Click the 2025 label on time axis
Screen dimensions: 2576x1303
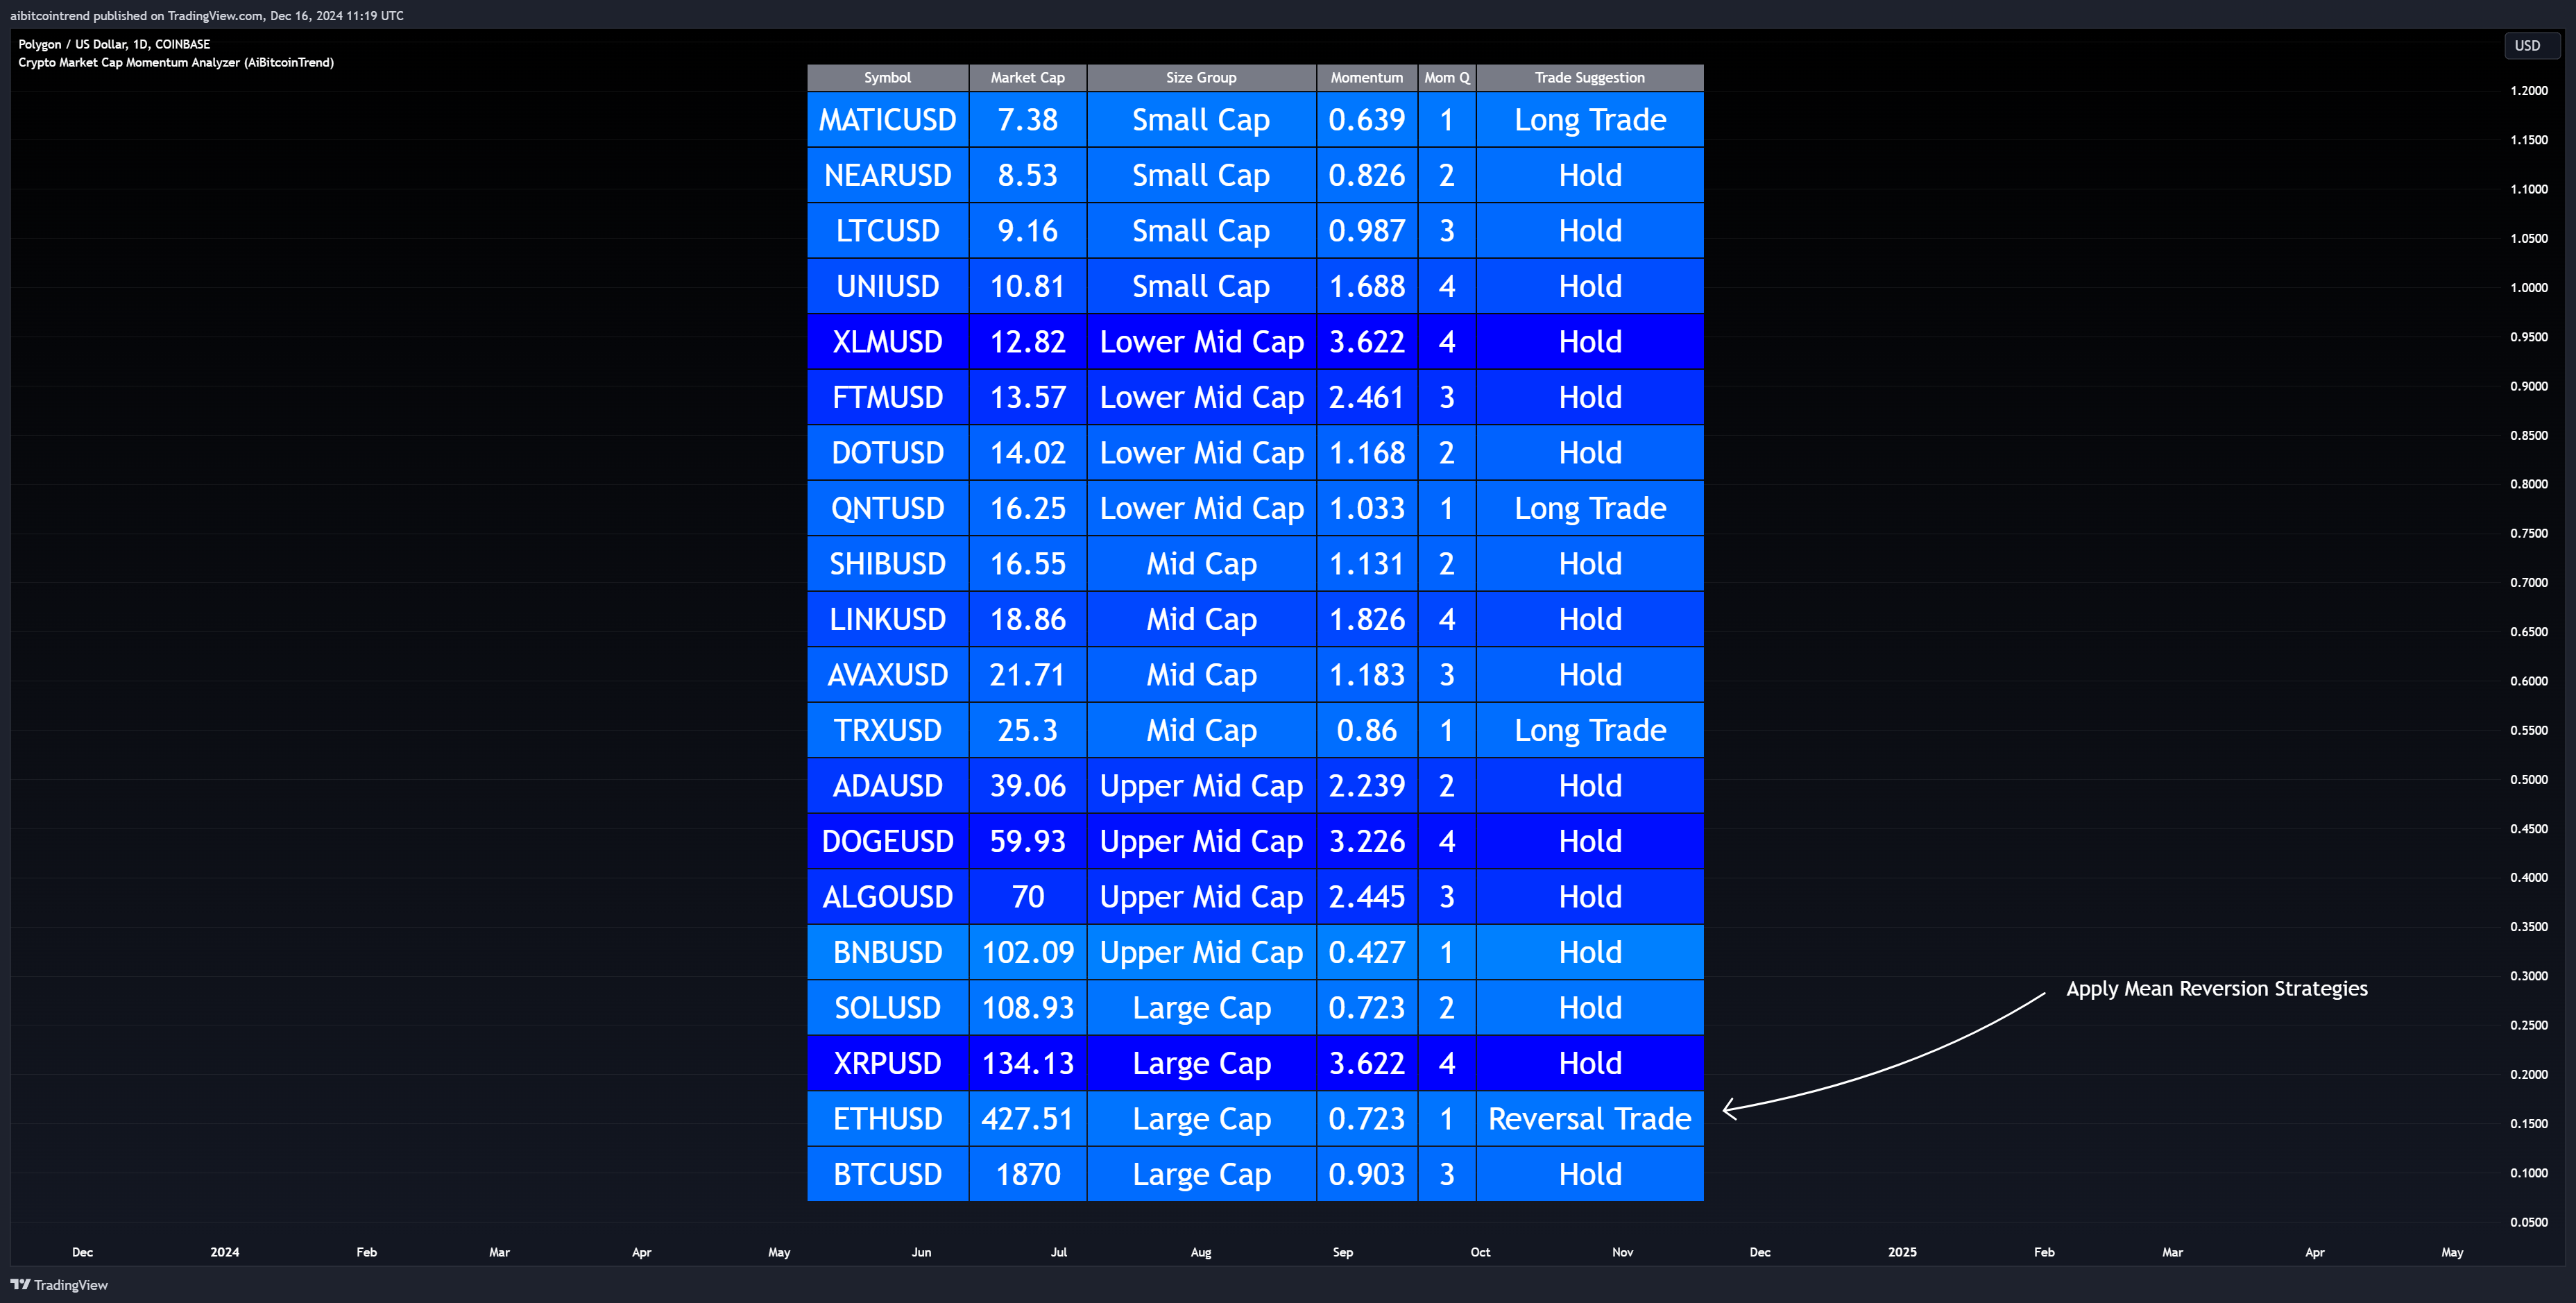(1902, 1252)
